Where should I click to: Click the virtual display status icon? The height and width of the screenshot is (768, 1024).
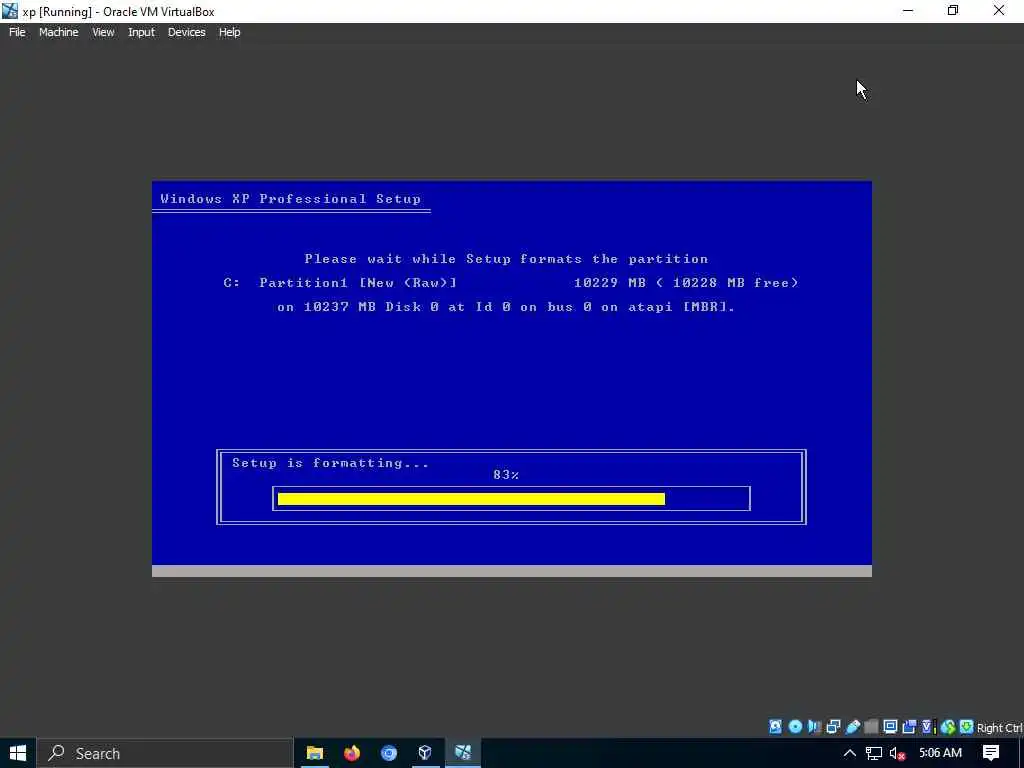(x=890, y=727)
